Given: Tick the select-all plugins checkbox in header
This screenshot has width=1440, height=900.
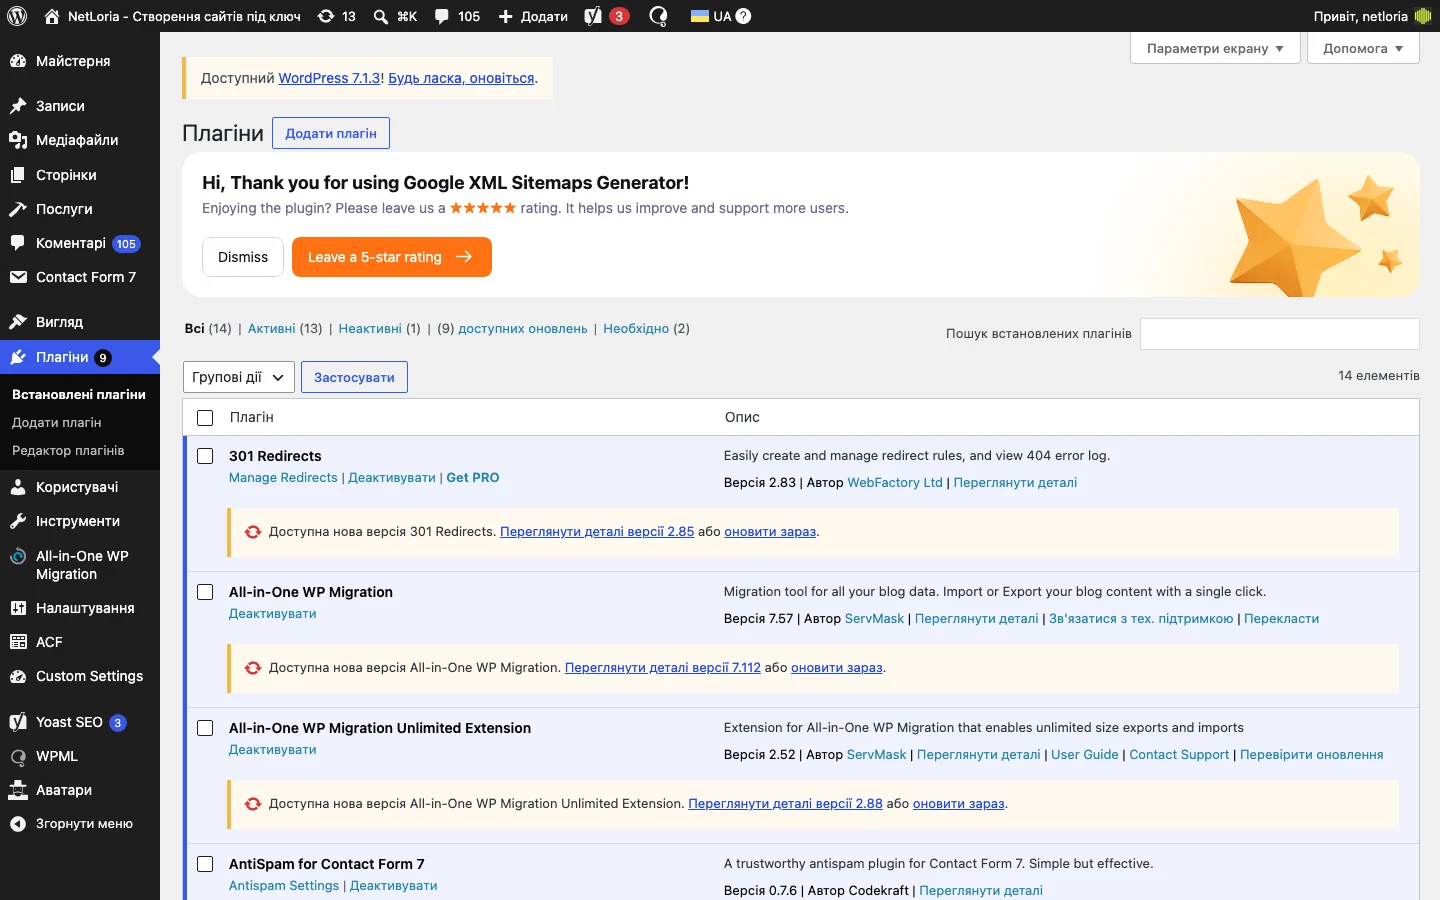Looking at the screenshot, I should (x=205, y=418).
